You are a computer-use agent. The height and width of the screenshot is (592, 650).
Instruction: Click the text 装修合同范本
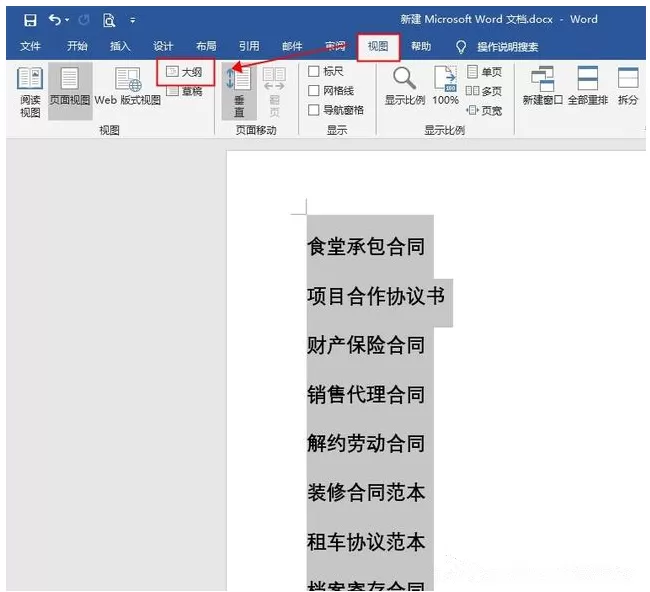(x=366, y=493)
